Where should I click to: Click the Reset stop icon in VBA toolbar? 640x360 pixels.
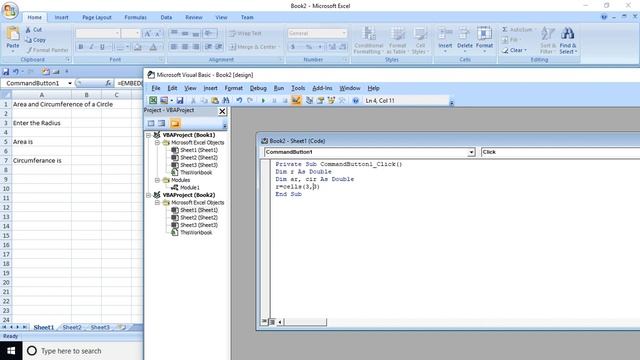[x=285, y=100]
